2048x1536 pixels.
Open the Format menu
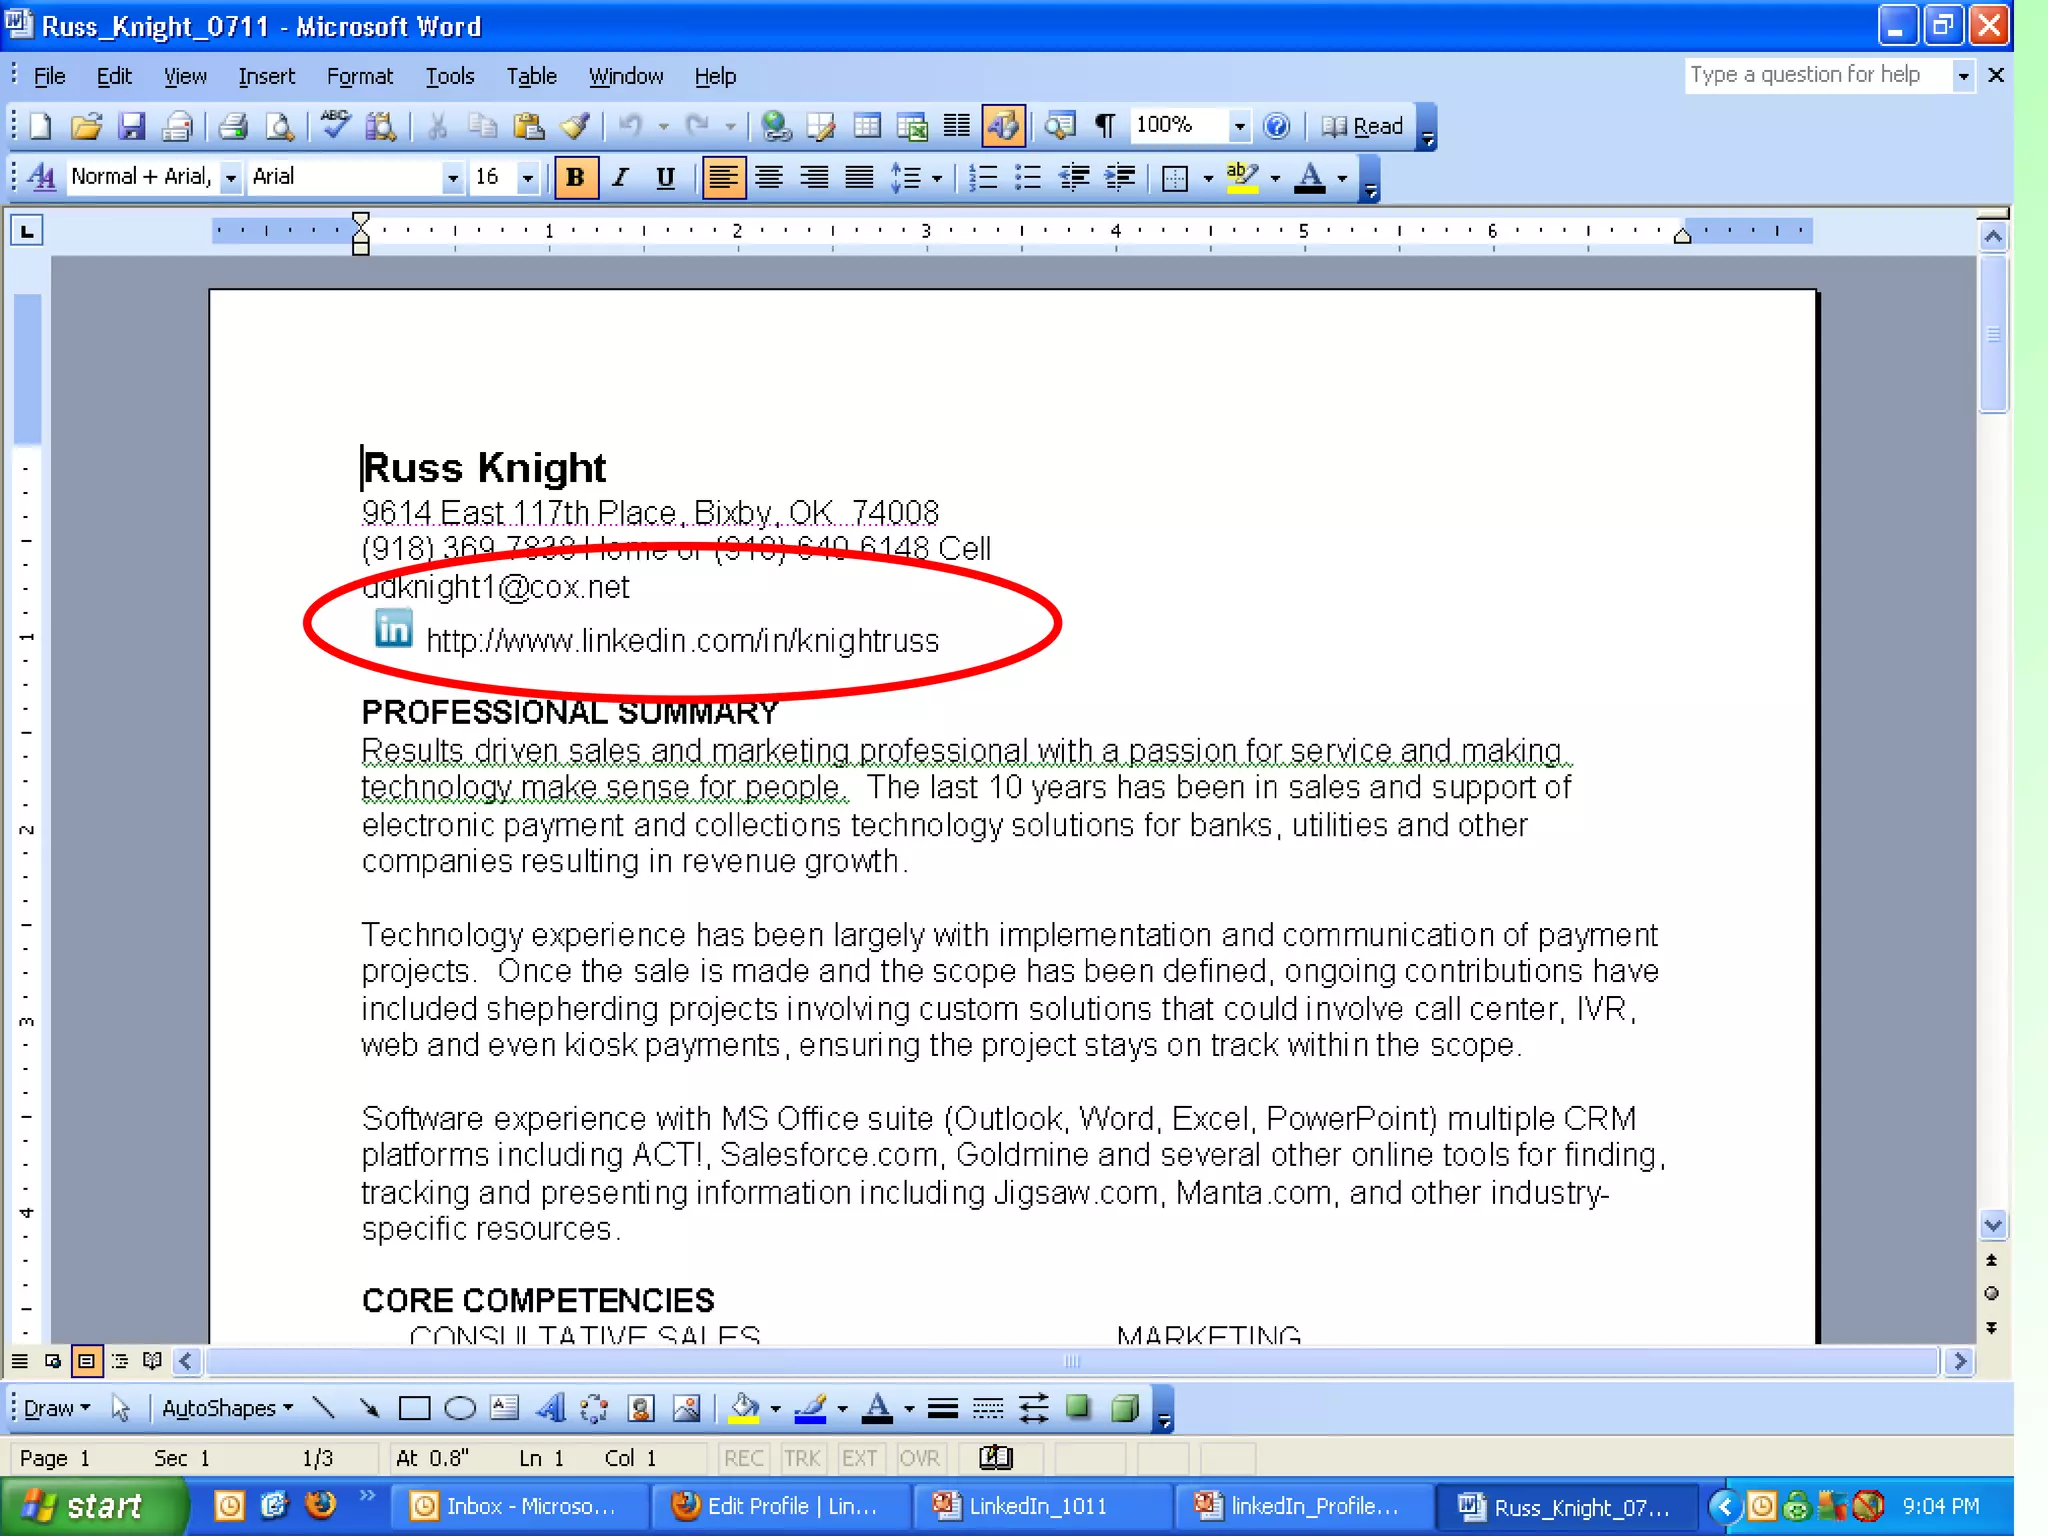tap(359, 76)
